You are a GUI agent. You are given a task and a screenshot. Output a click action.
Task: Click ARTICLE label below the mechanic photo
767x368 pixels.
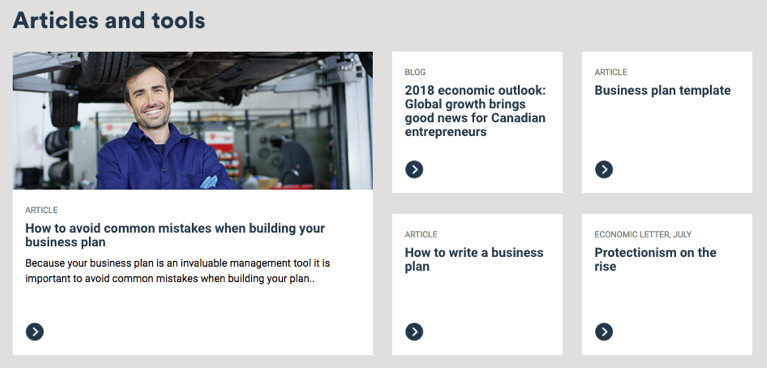pos(42,210)
